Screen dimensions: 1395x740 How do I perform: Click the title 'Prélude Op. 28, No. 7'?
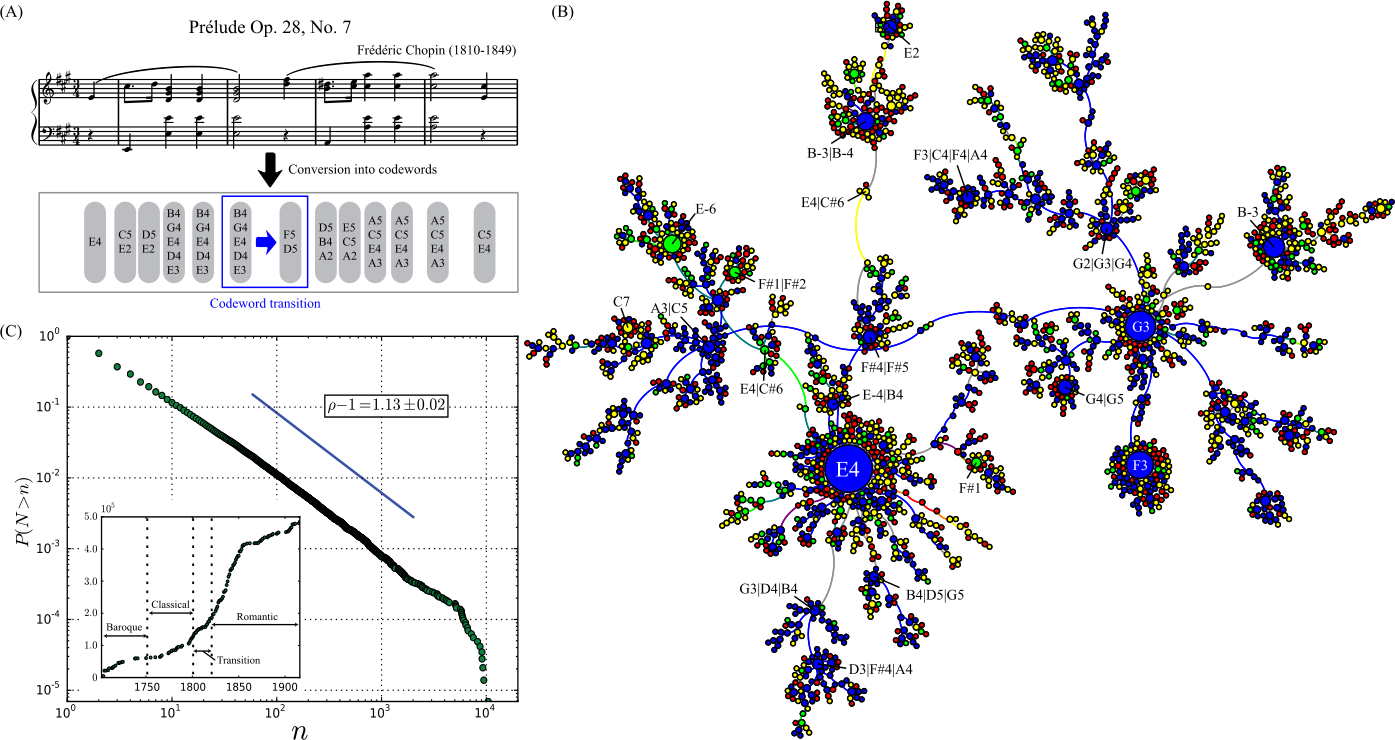pyautogui.click(x=272, y=26)
